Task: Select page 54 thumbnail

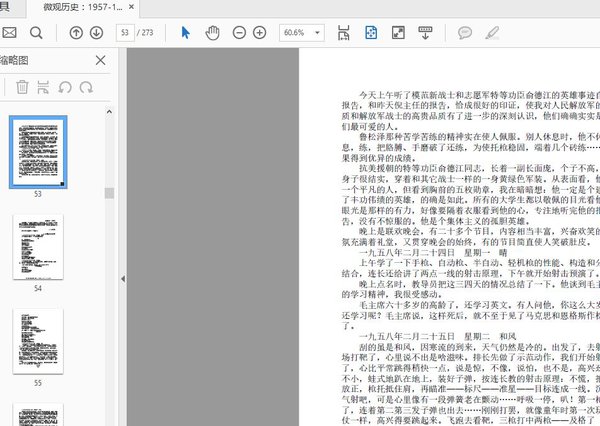Action: tap(38, 247)
